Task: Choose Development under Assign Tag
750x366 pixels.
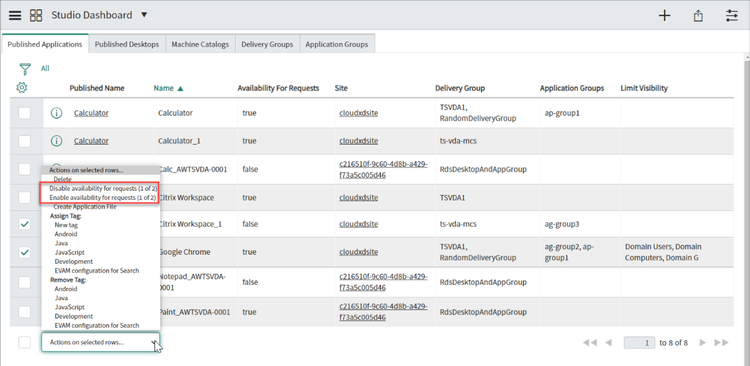Action: tap(74, 262)
